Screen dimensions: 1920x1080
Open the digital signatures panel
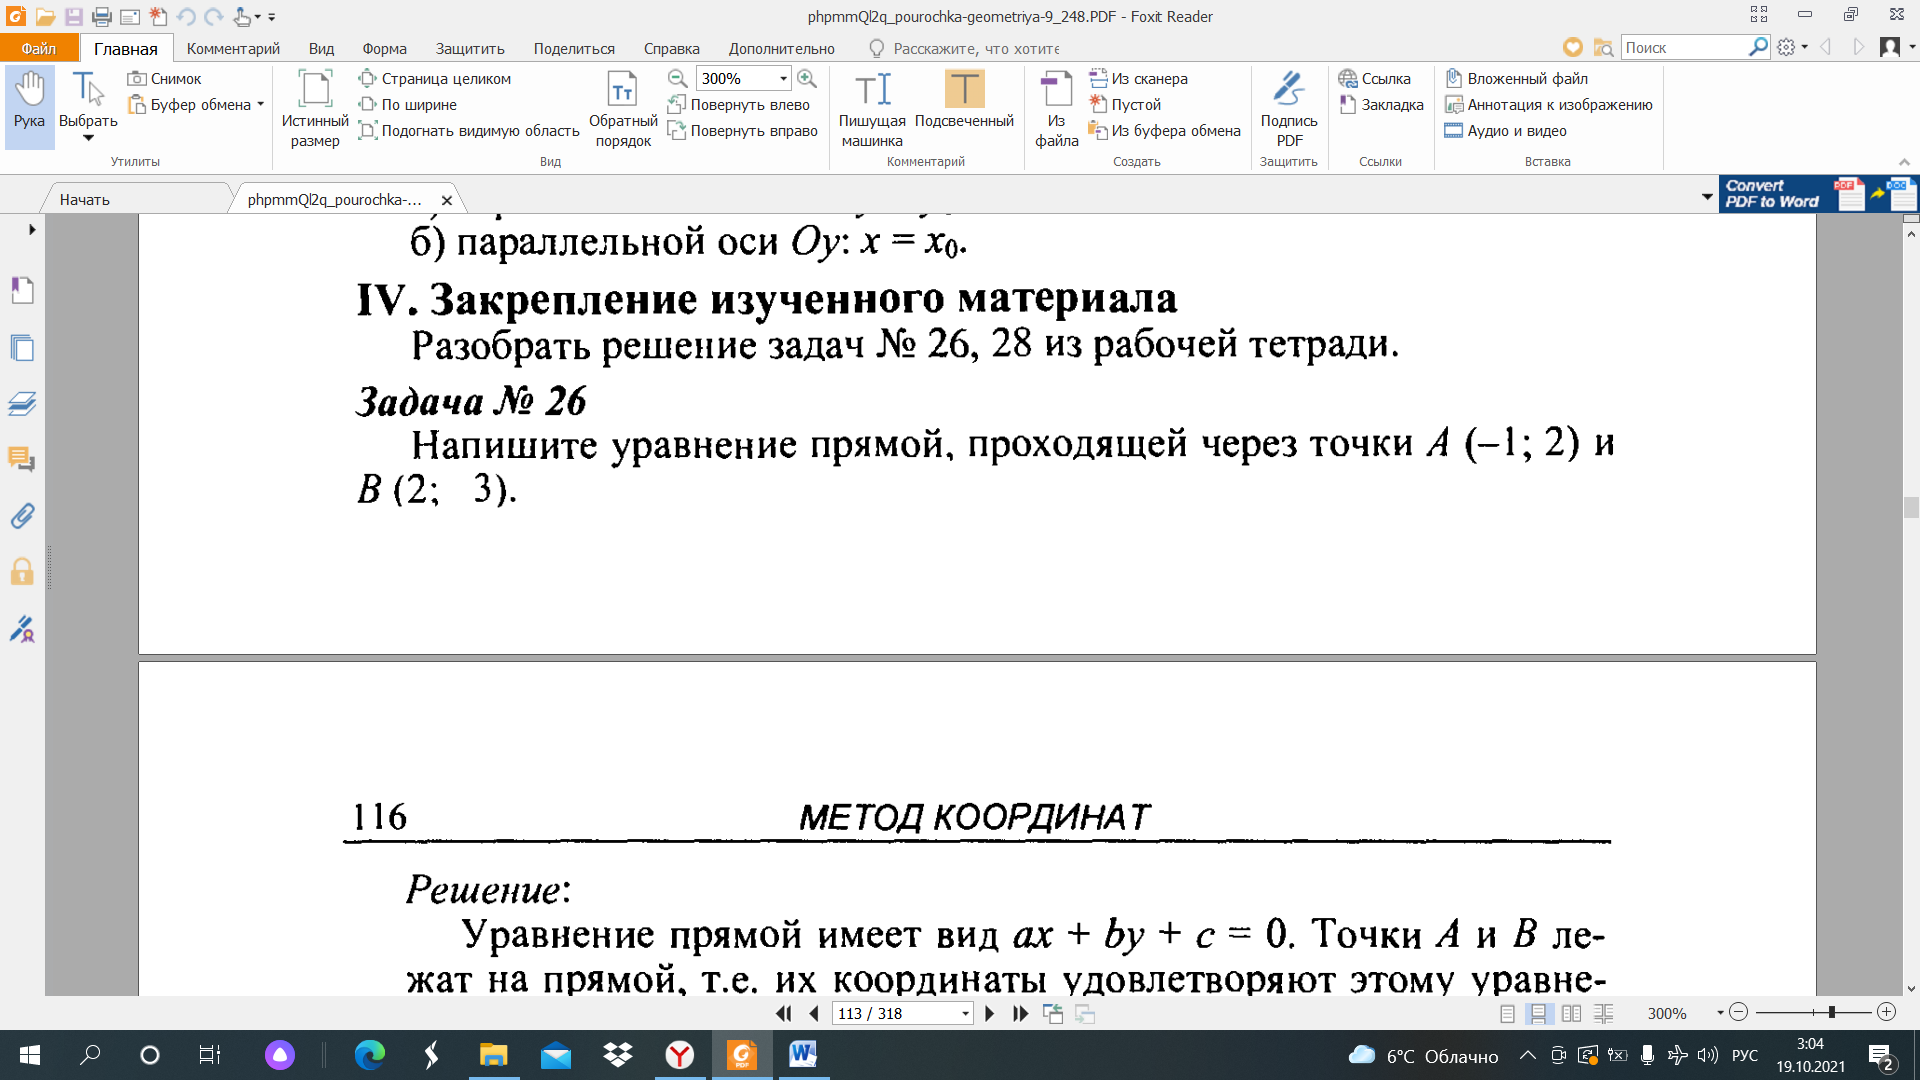(x=22, y=629)
